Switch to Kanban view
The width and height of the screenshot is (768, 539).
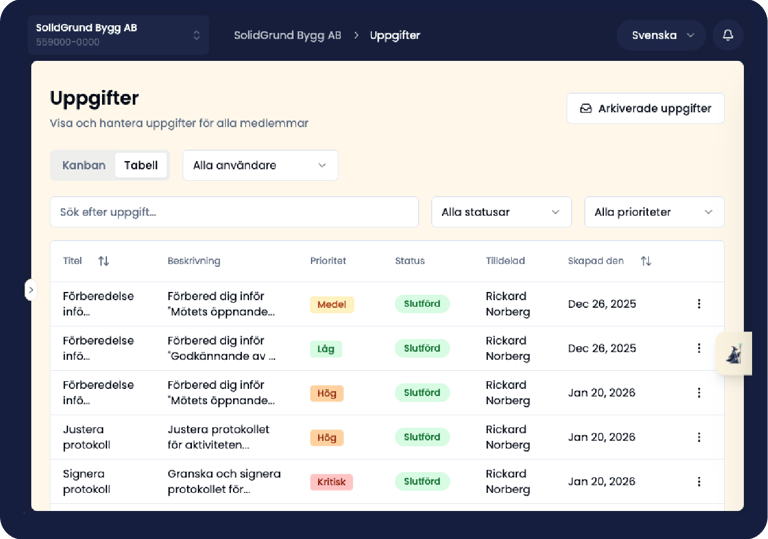click(x=84, y=165)
